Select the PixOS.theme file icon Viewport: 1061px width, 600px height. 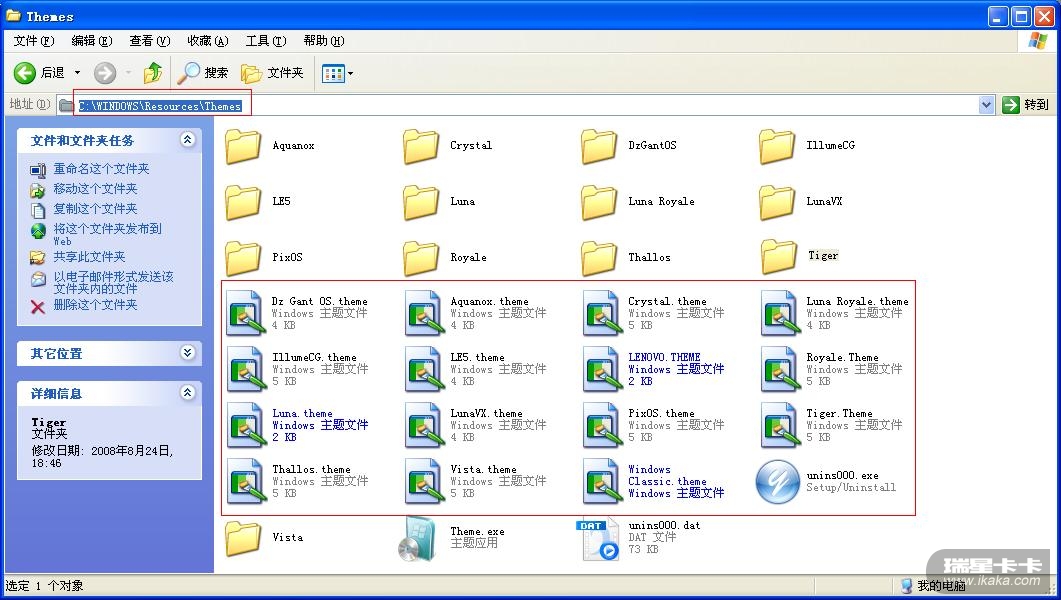coord(603,425)
